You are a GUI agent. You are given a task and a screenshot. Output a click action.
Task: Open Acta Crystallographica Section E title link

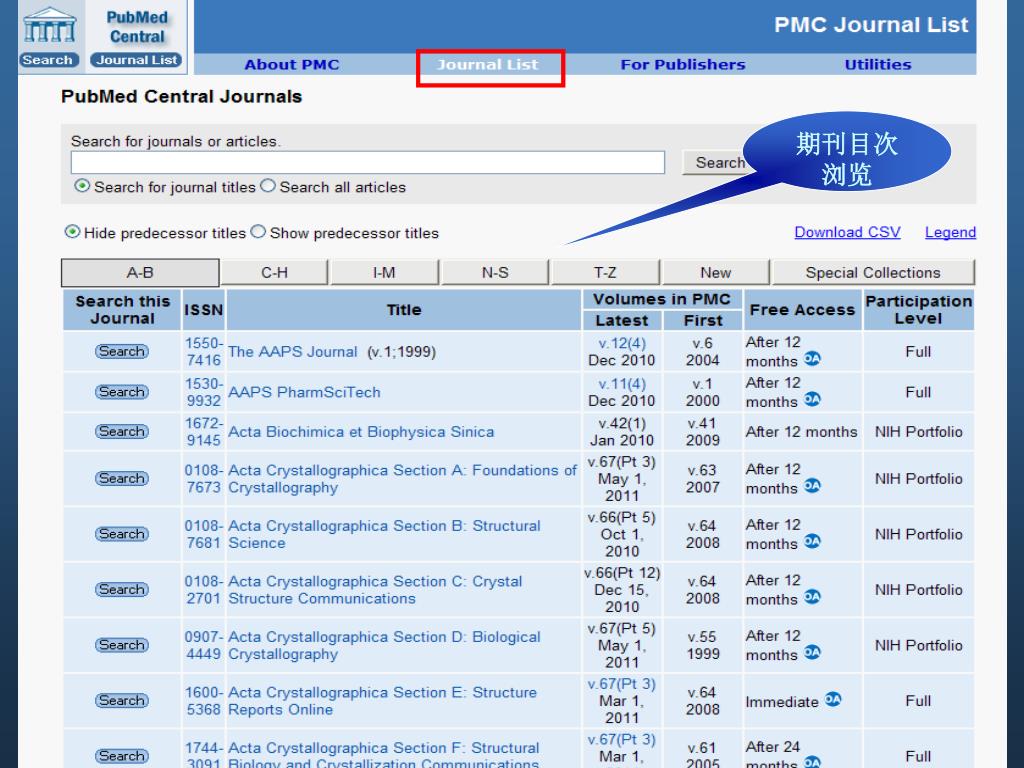(382, 701)
